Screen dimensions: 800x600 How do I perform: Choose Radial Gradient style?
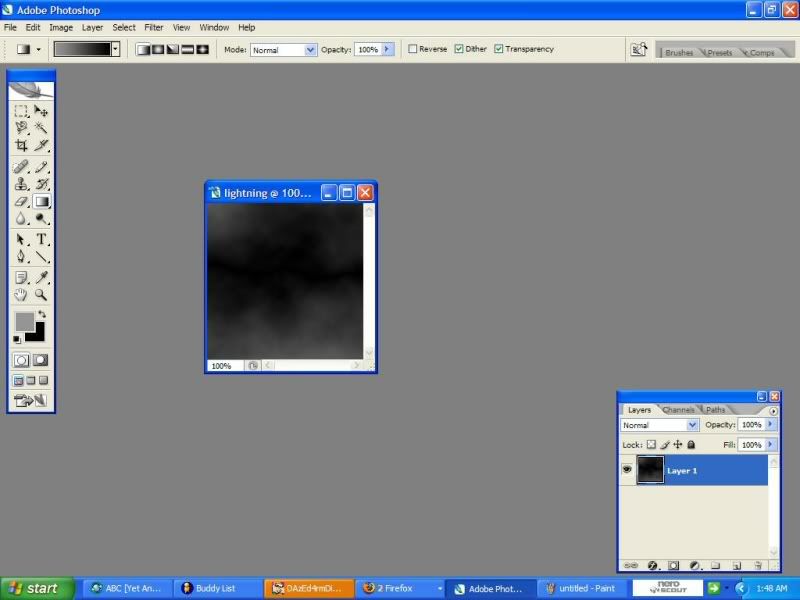(x=158, y=49)
